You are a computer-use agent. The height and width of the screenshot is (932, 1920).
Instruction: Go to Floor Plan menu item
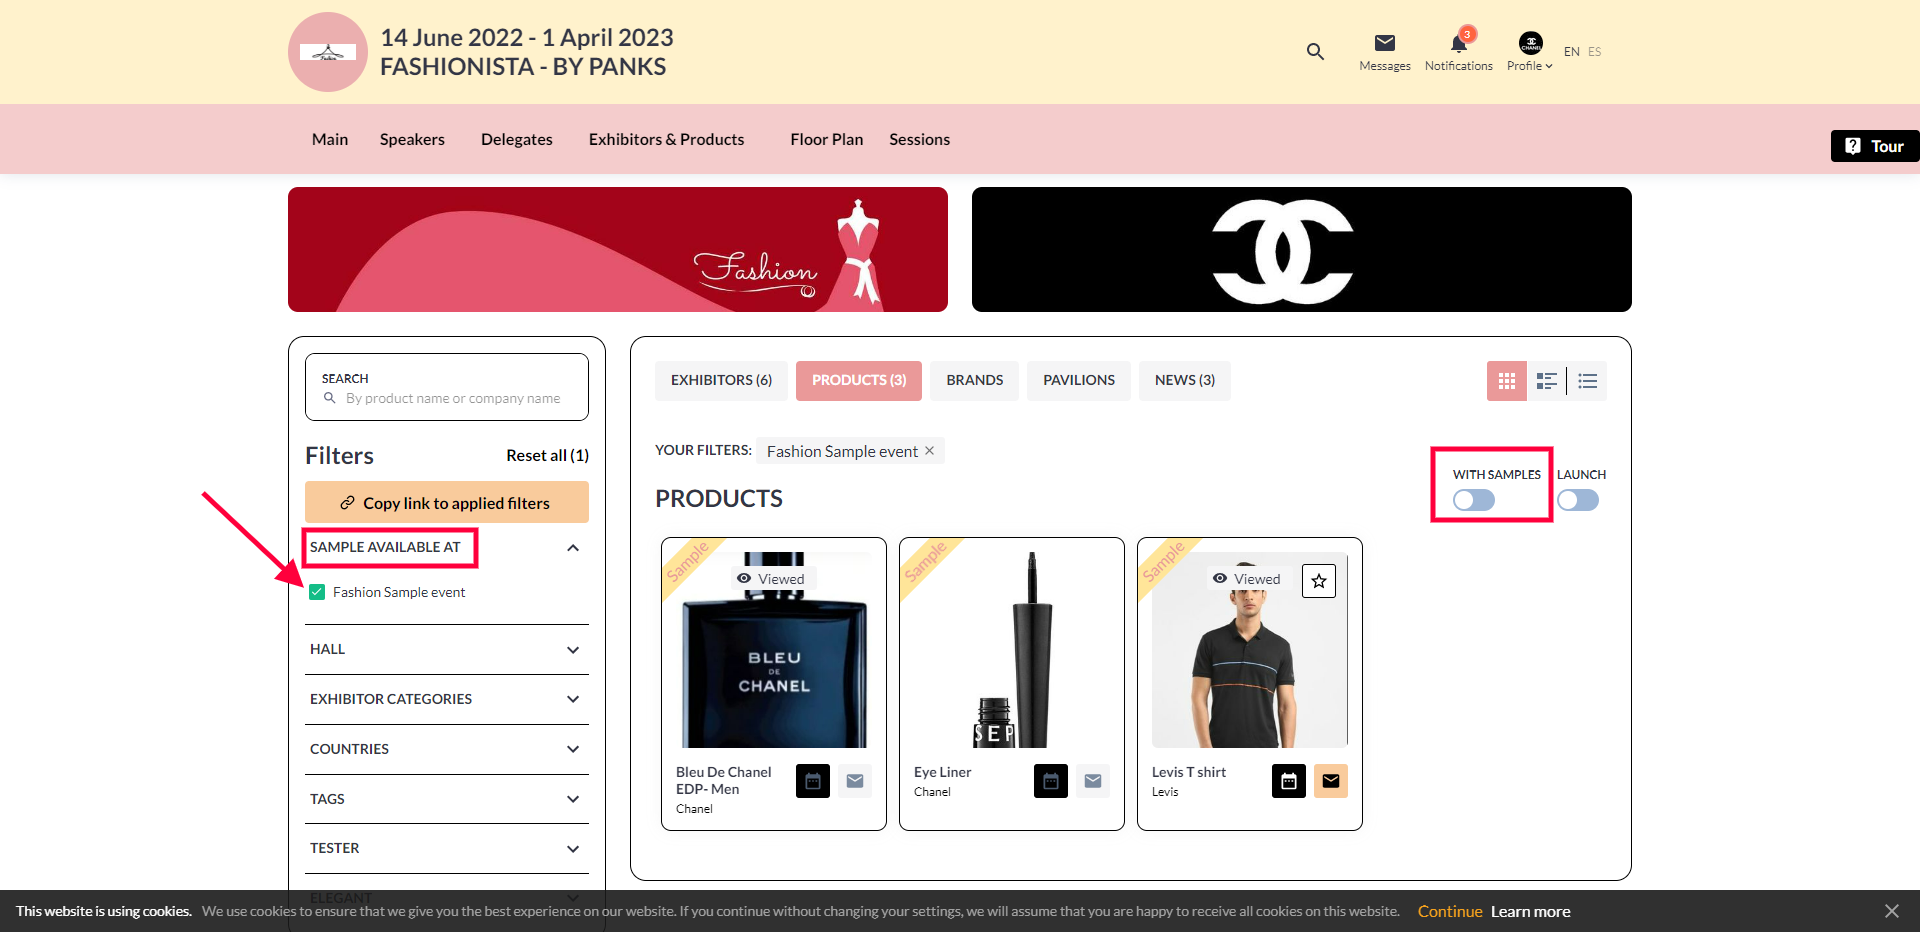[x=826, y=140]
